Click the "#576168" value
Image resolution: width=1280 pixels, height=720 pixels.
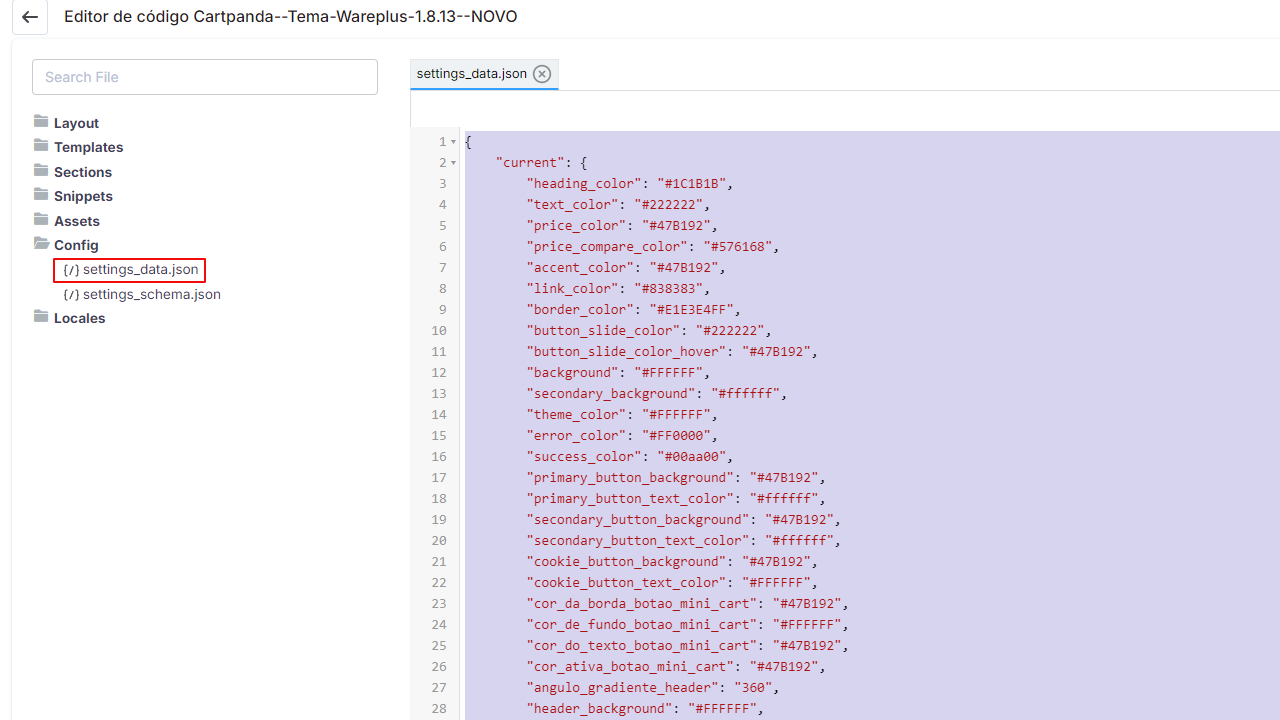click(740, 246)
